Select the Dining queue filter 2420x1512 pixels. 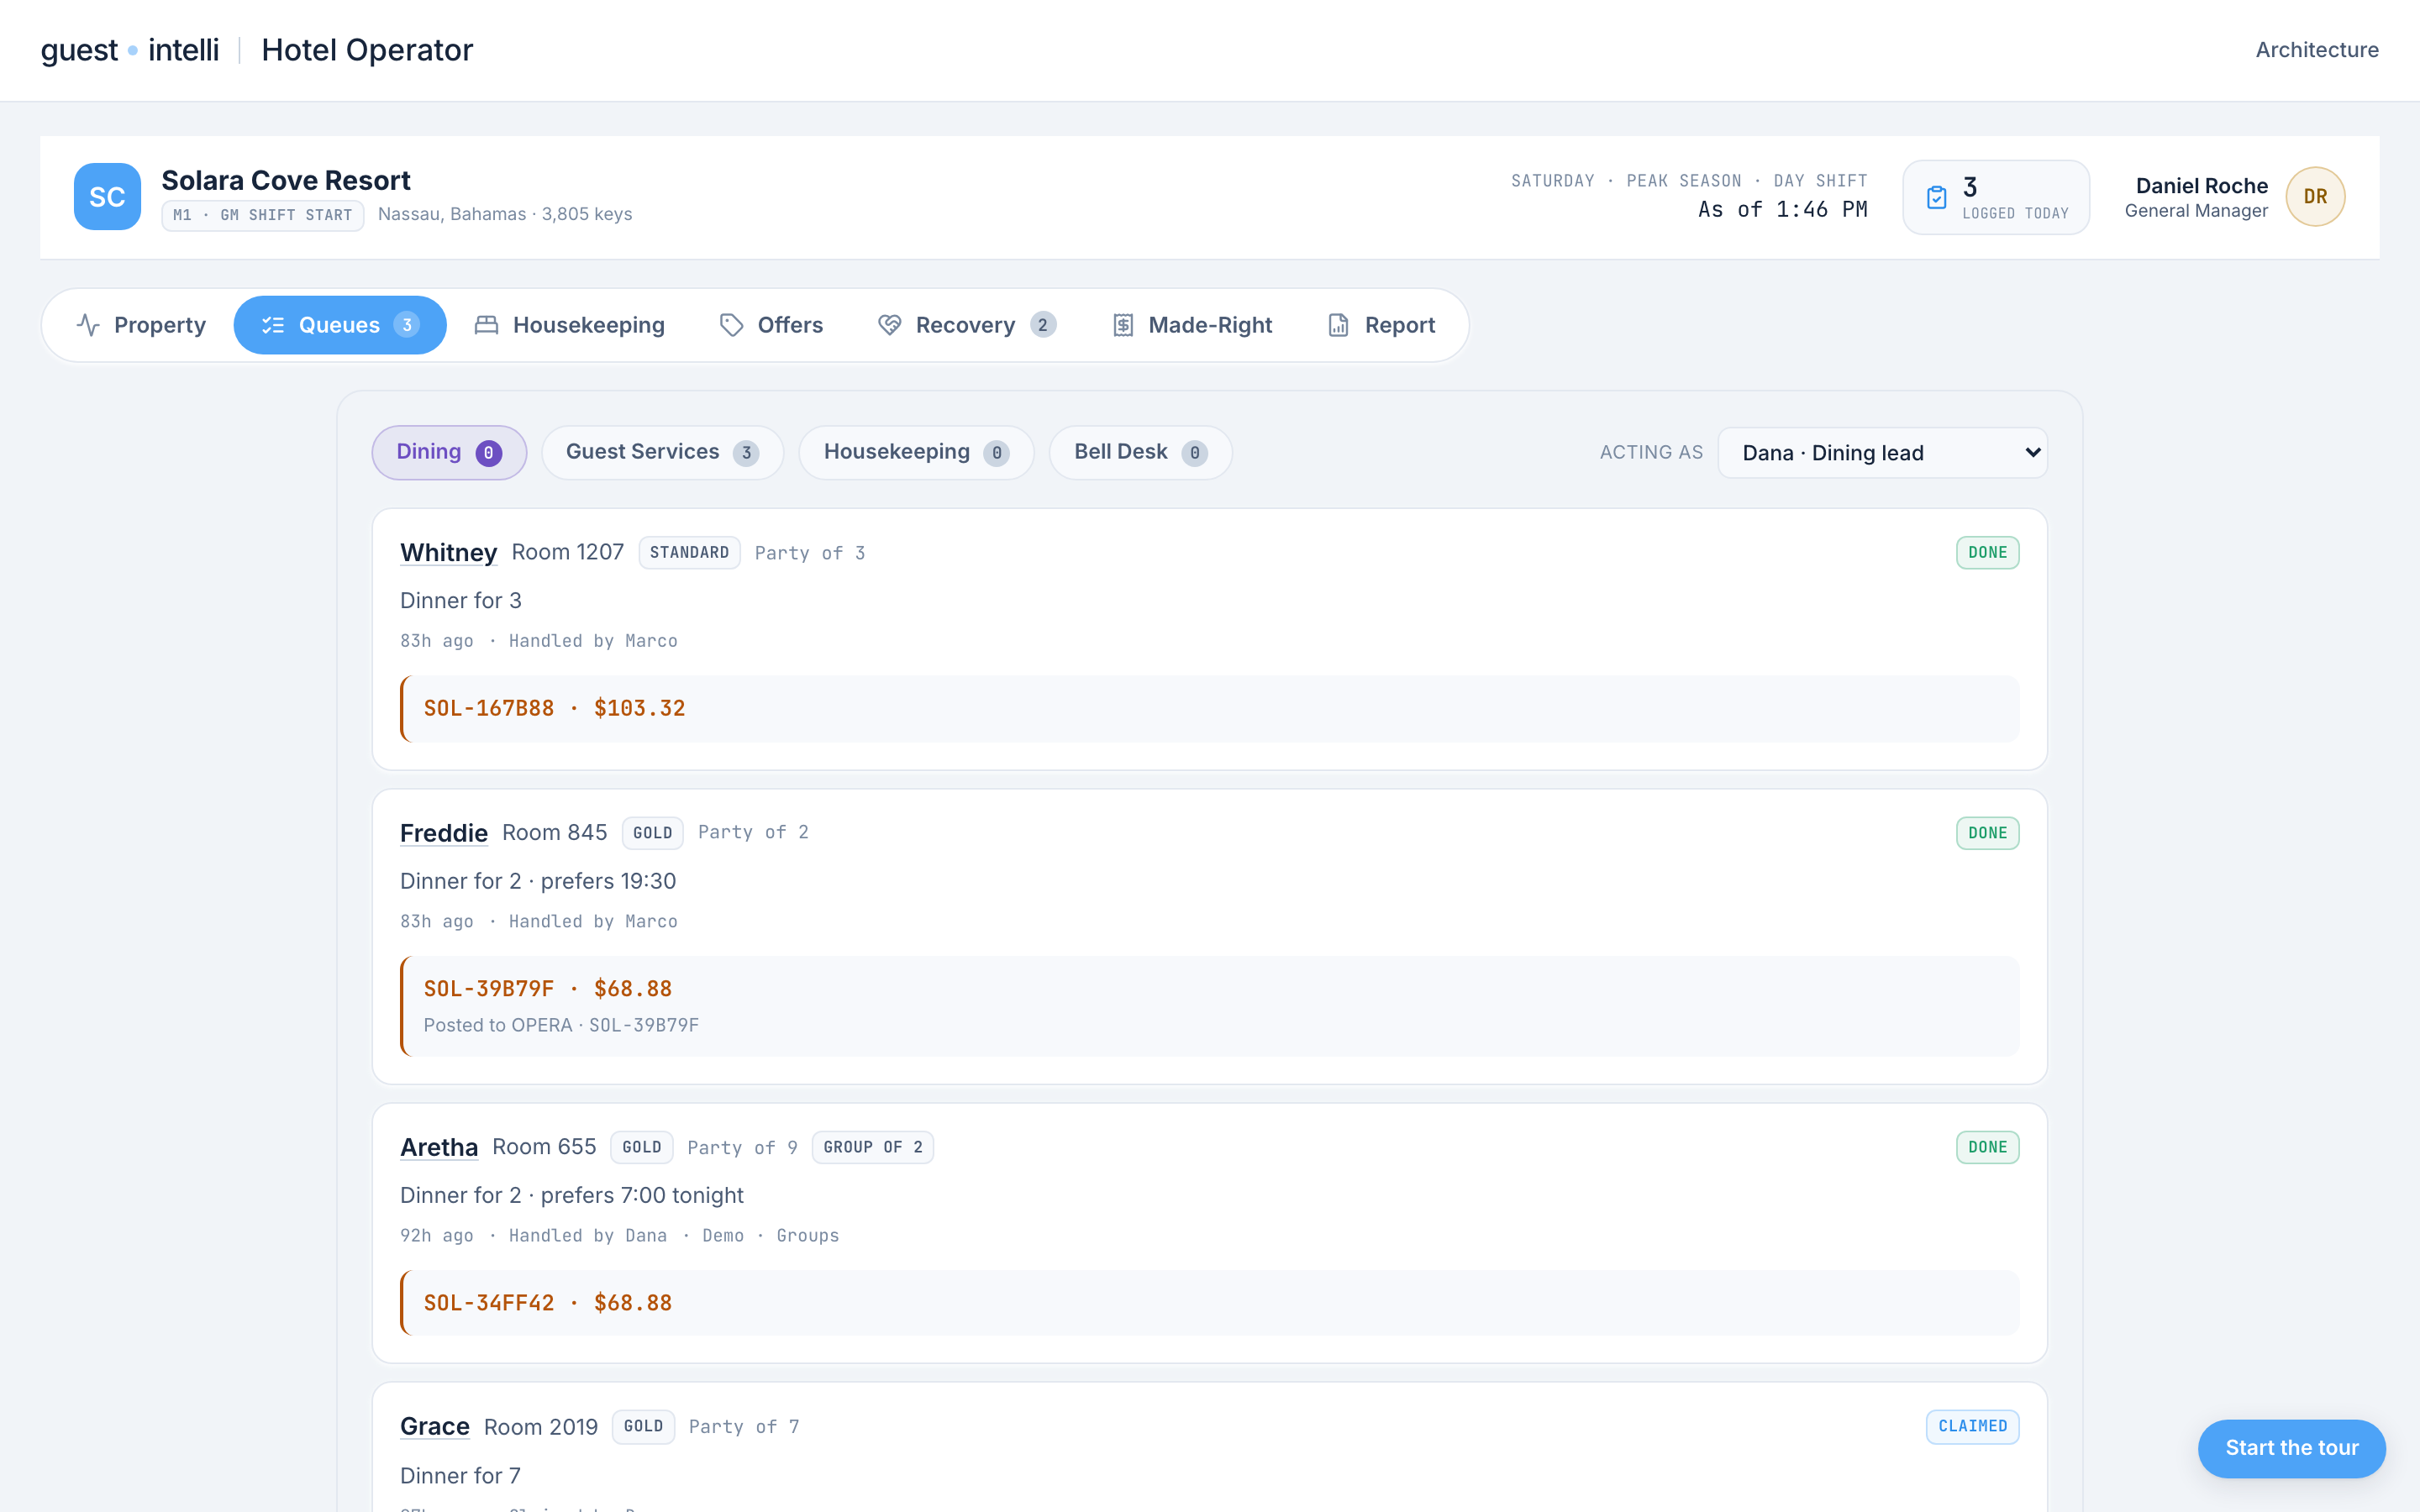pyautogui.click(x=449, y=452)
